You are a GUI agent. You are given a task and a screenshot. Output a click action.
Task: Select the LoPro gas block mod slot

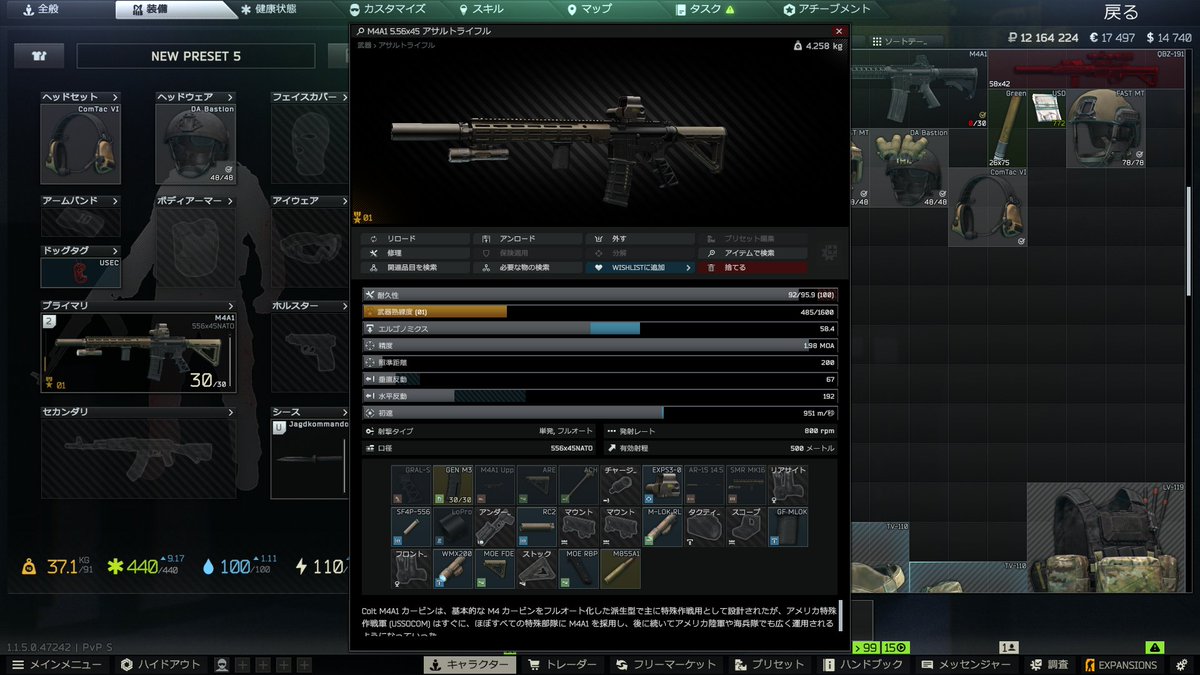pos(453,526)
